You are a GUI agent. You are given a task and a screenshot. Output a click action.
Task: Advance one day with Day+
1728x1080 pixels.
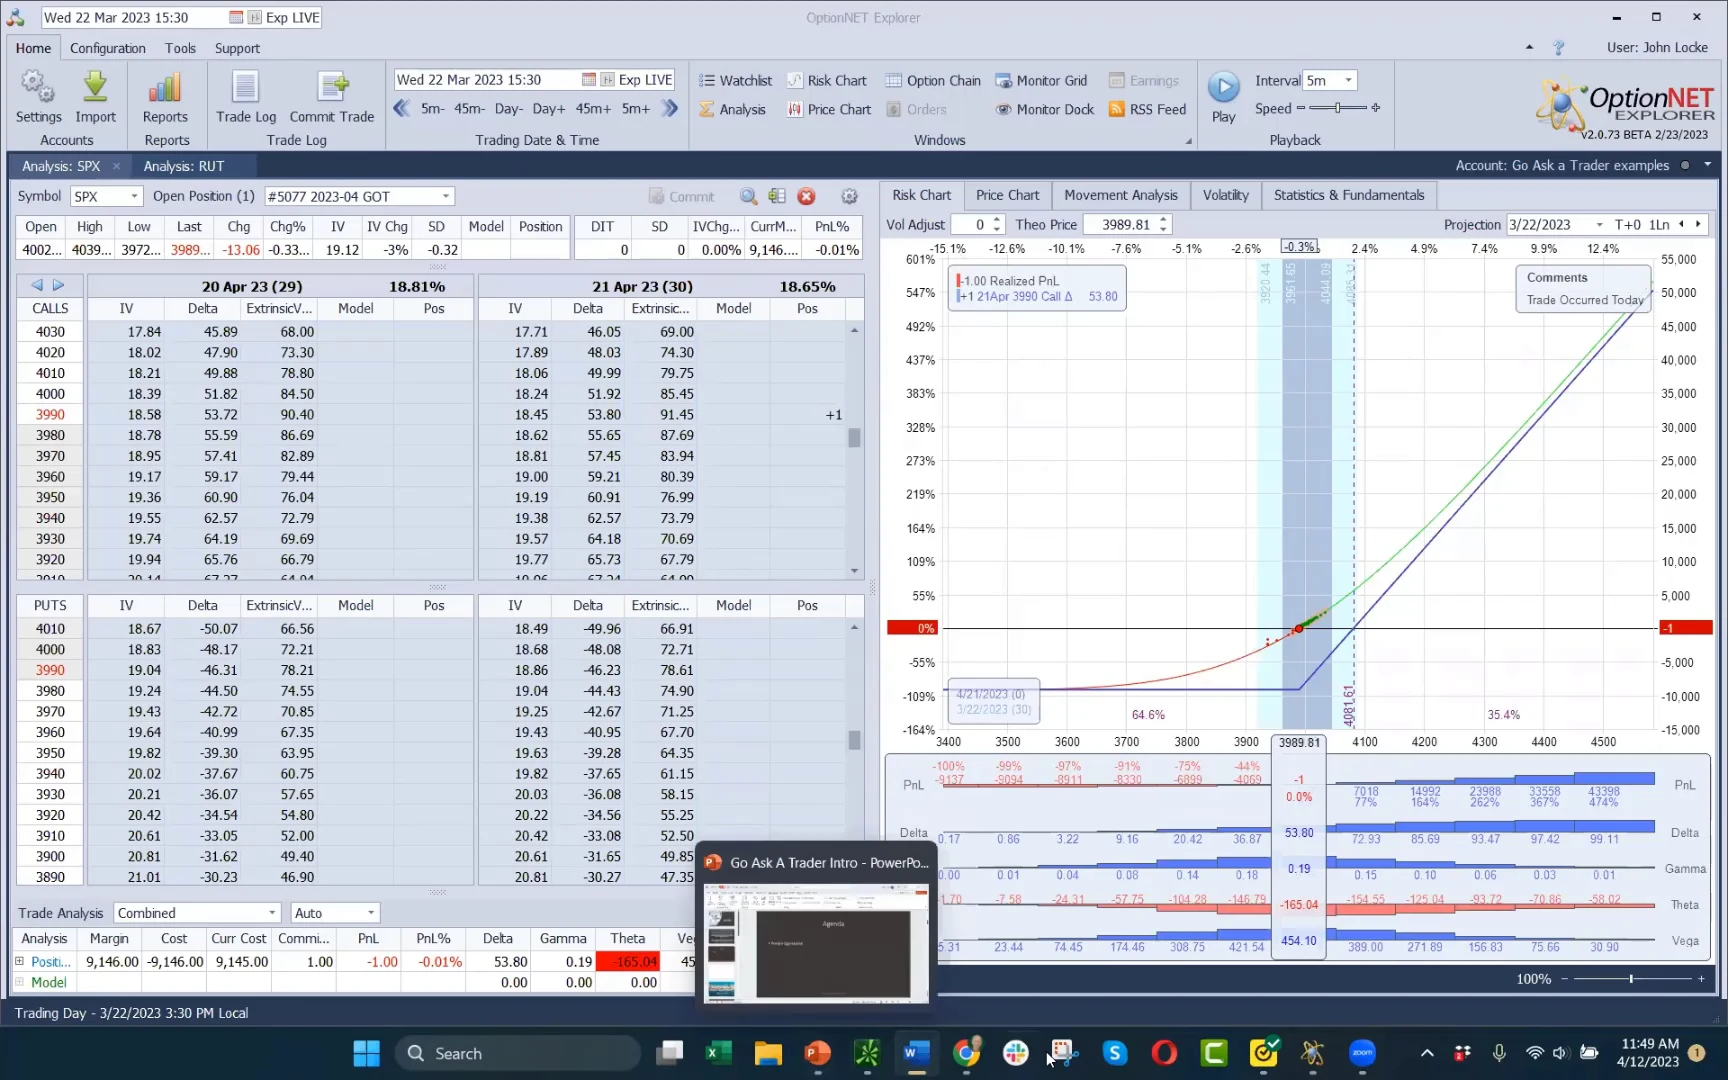[x=548, y=108]
